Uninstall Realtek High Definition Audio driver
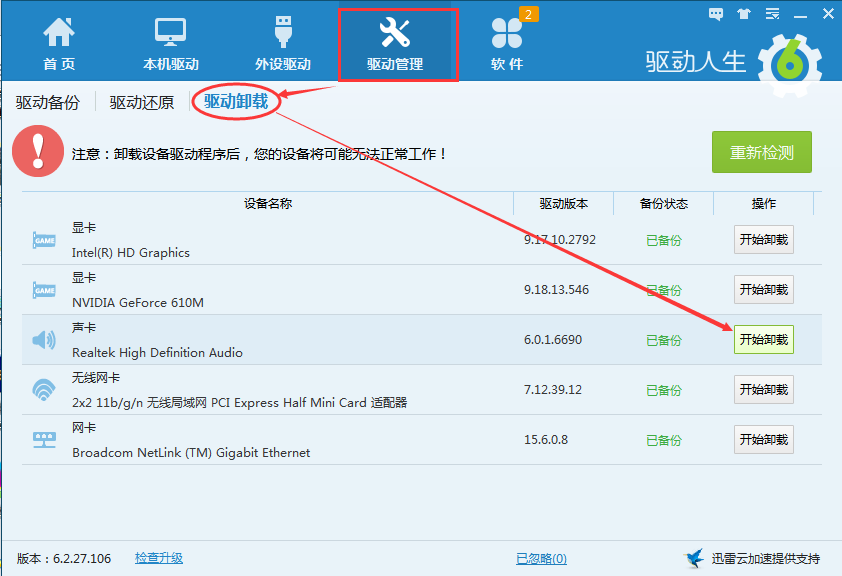842x576 pixels. [763, 340]
